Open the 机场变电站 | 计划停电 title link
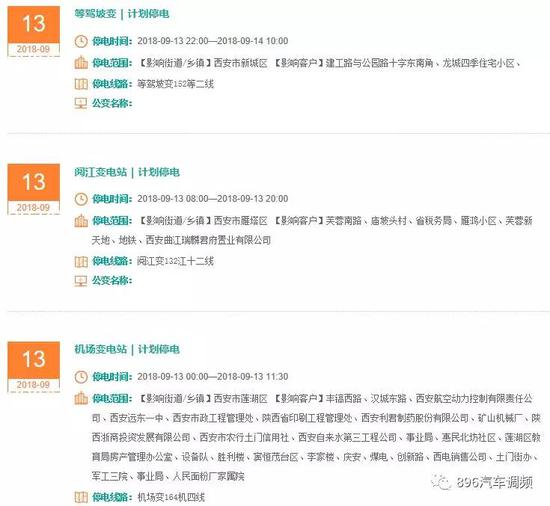Viewport: 550px width, 506px height. [x=127, y=349]
